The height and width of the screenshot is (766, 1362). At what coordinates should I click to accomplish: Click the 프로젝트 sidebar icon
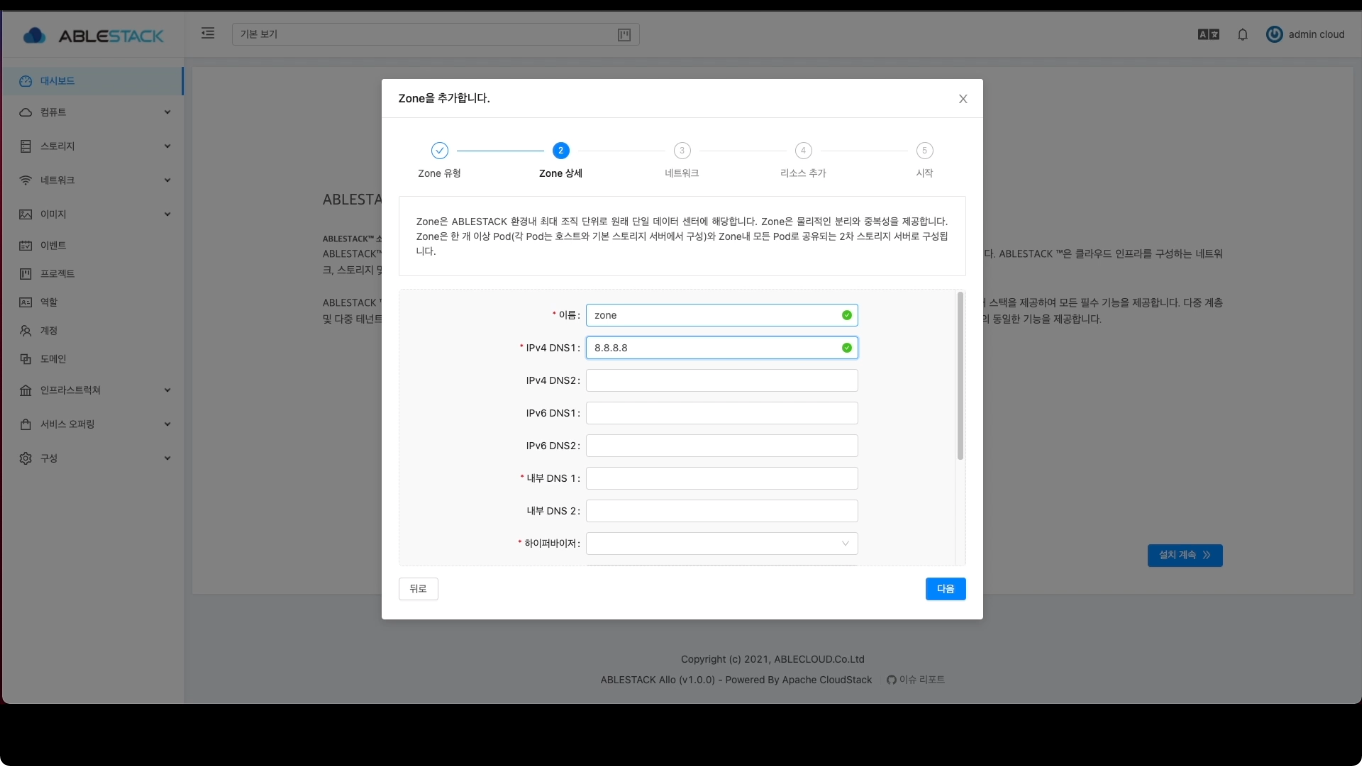[x=26, y=273]
